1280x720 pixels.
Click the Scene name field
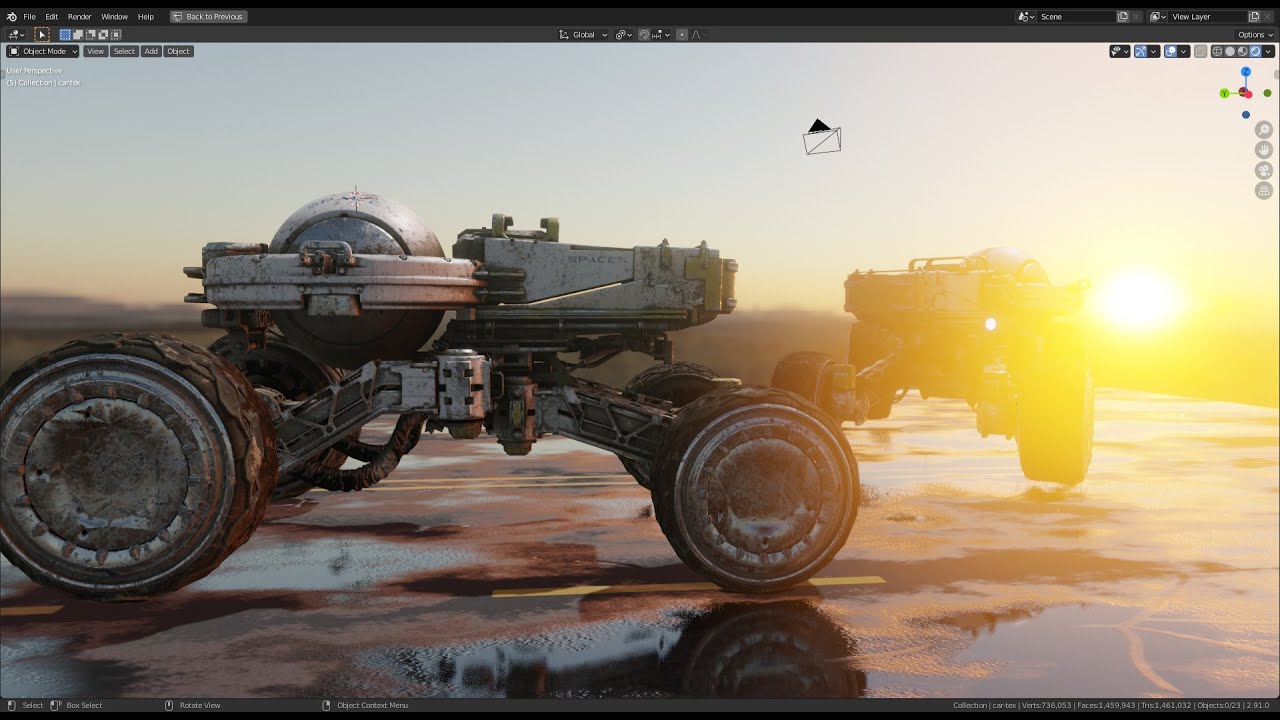(x=1076, y=17)
